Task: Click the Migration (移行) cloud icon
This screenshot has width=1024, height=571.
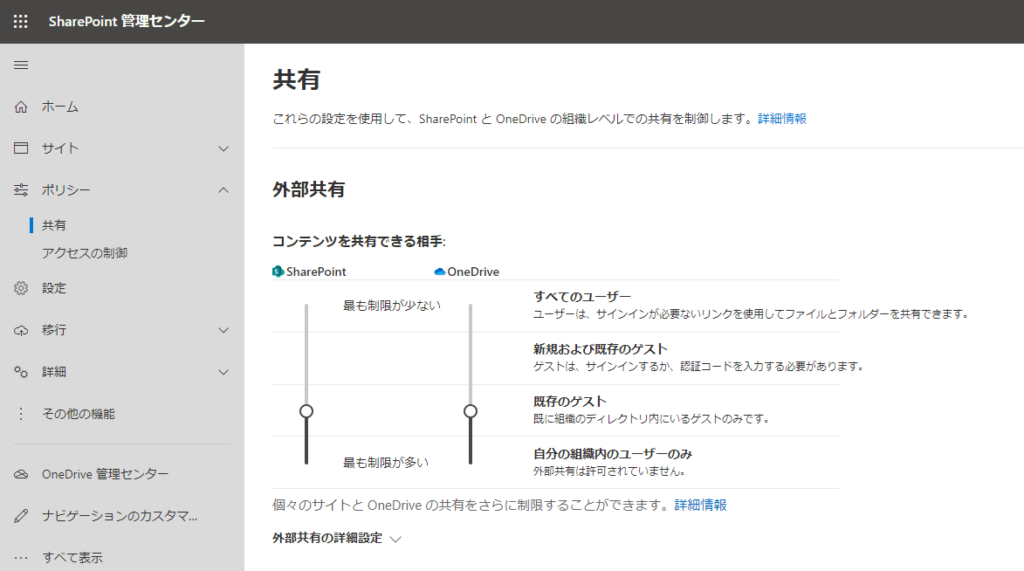Action: (x=21, y=330)
